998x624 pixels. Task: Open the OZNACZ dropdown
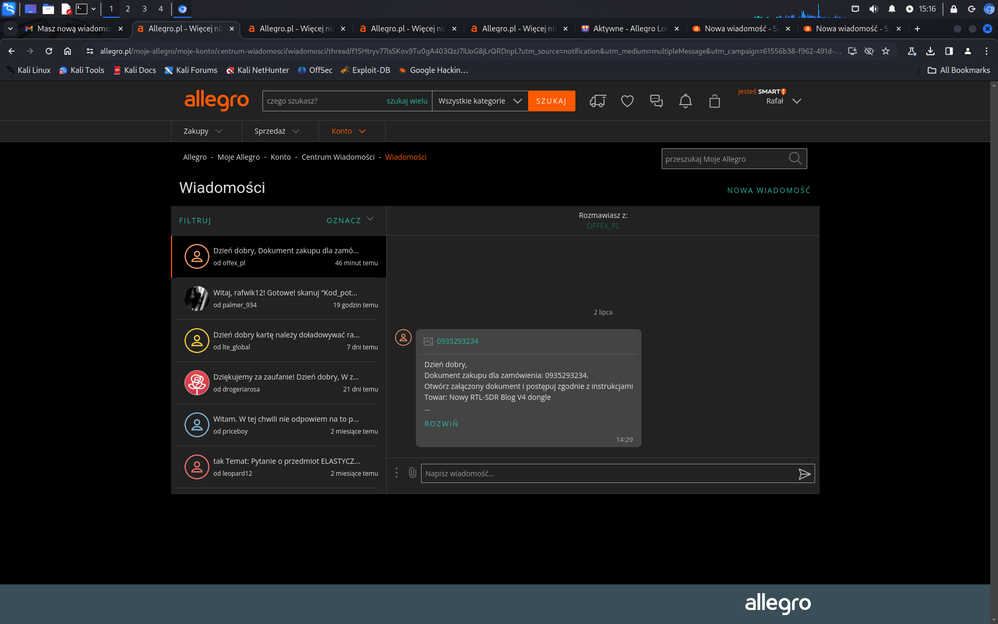pos(350,220)
